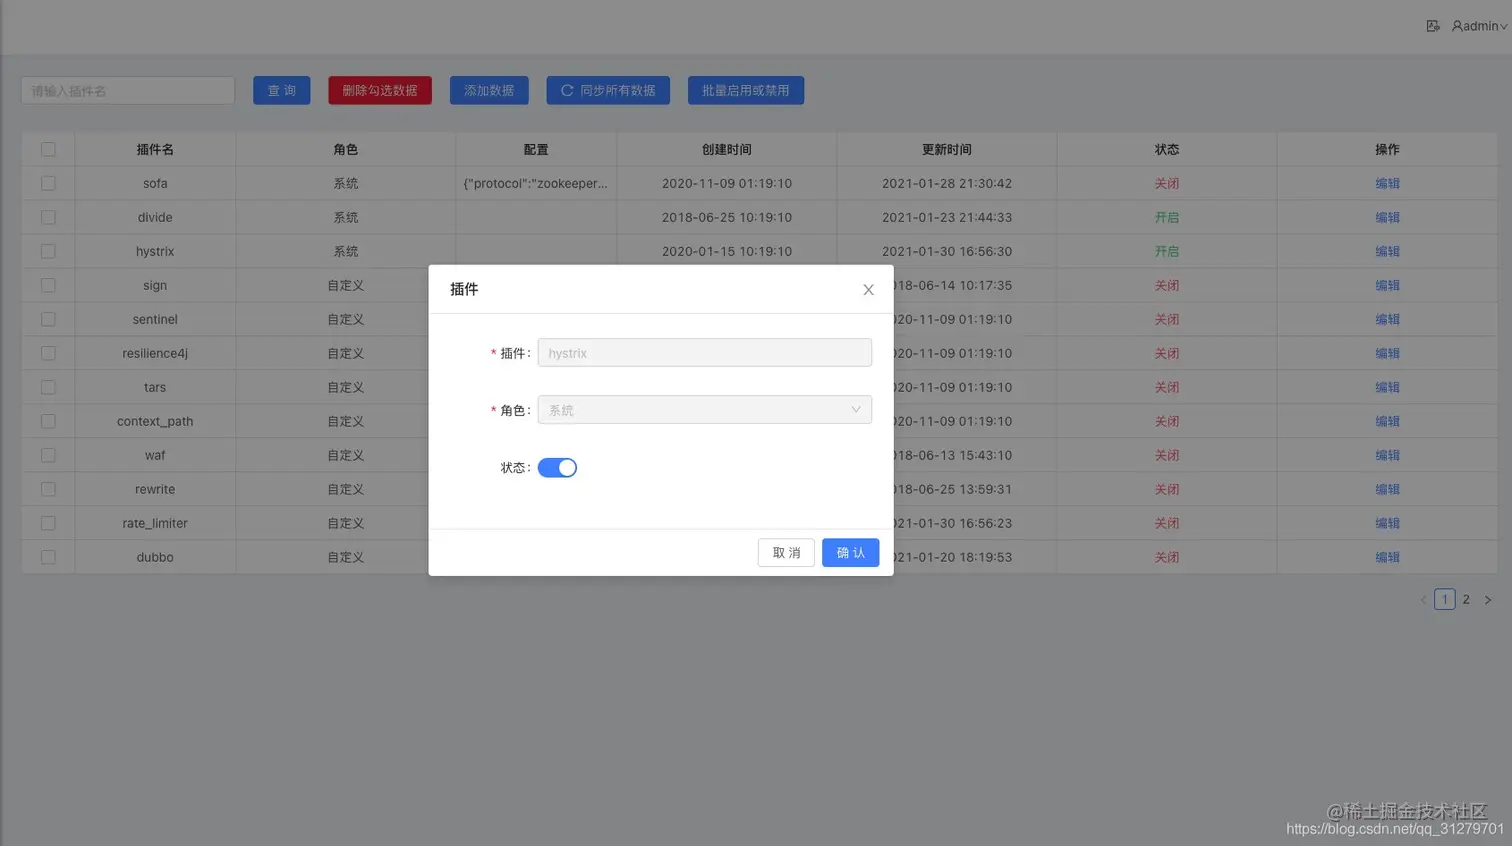This screenshot has width=1512, height=846.
Task: Check the checkbox on the sofa row
Action: click(x=48, y=183)
